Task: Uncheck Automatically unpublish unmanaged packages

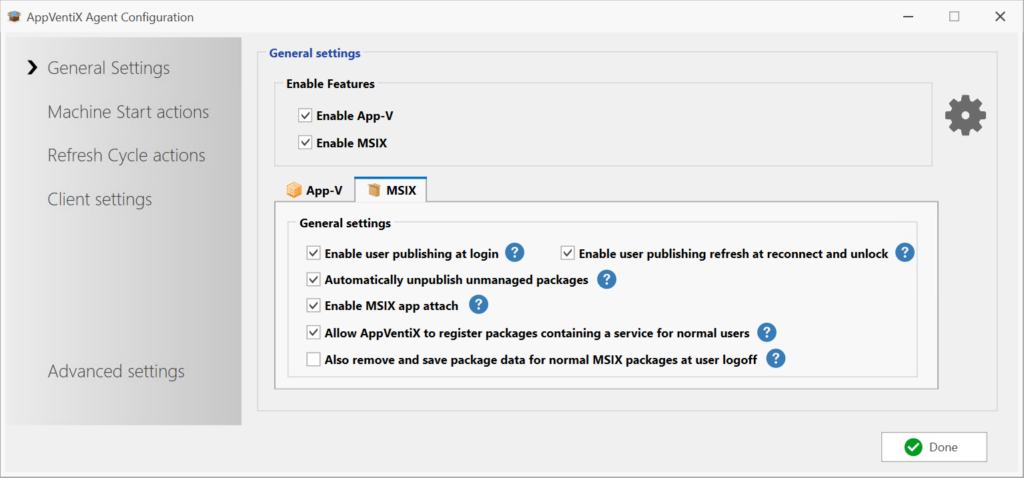Action: pos(314,280)
